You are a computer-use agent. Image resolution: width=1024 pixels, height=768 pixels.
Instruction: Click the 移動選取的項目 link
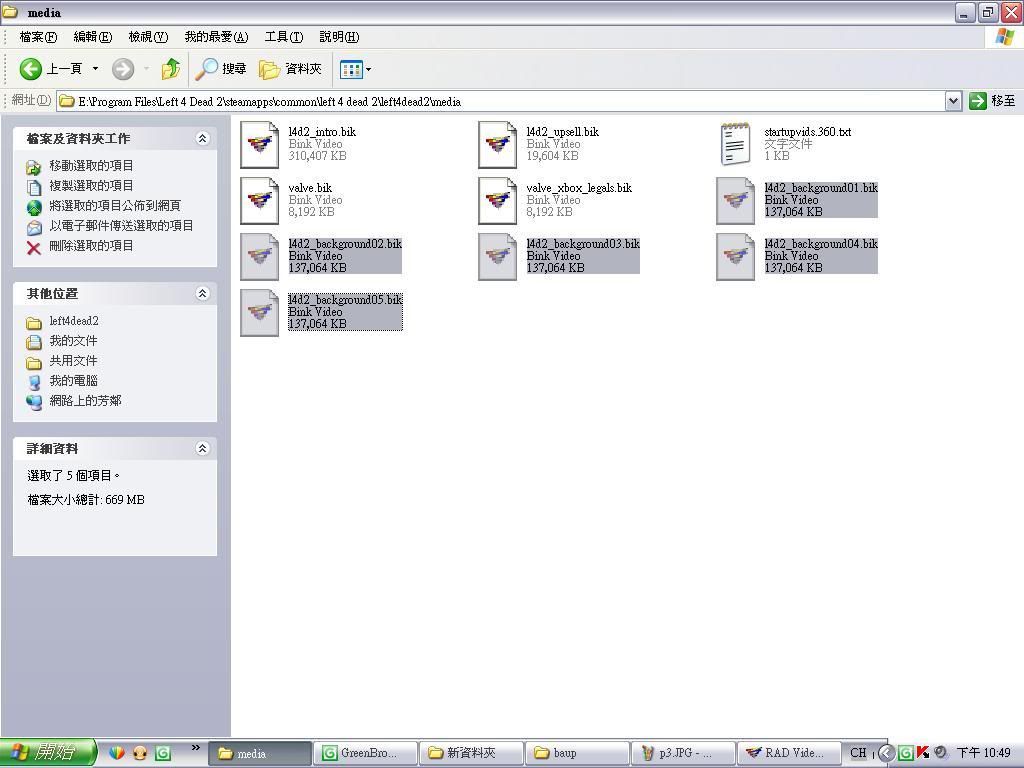coord(91,166)
